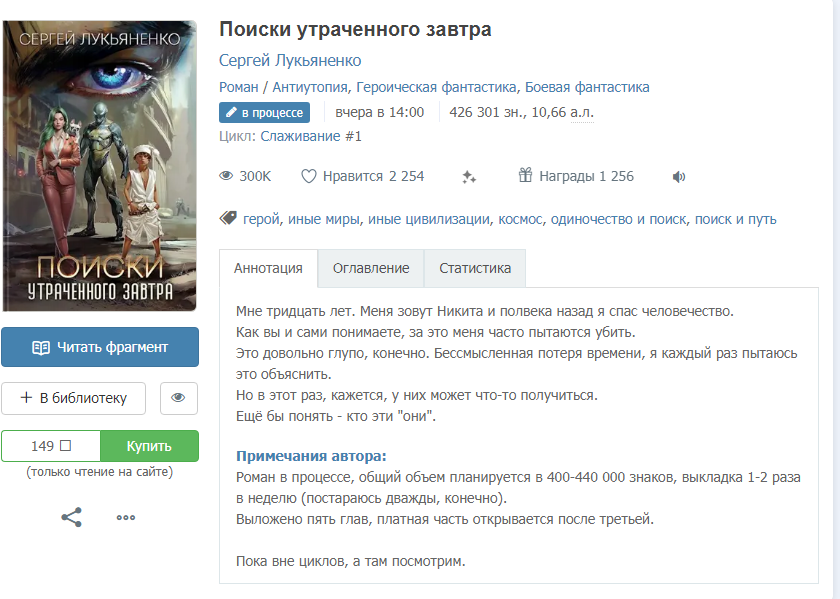
Task: Click the 'в процессе' status badge
Action: 264,113
